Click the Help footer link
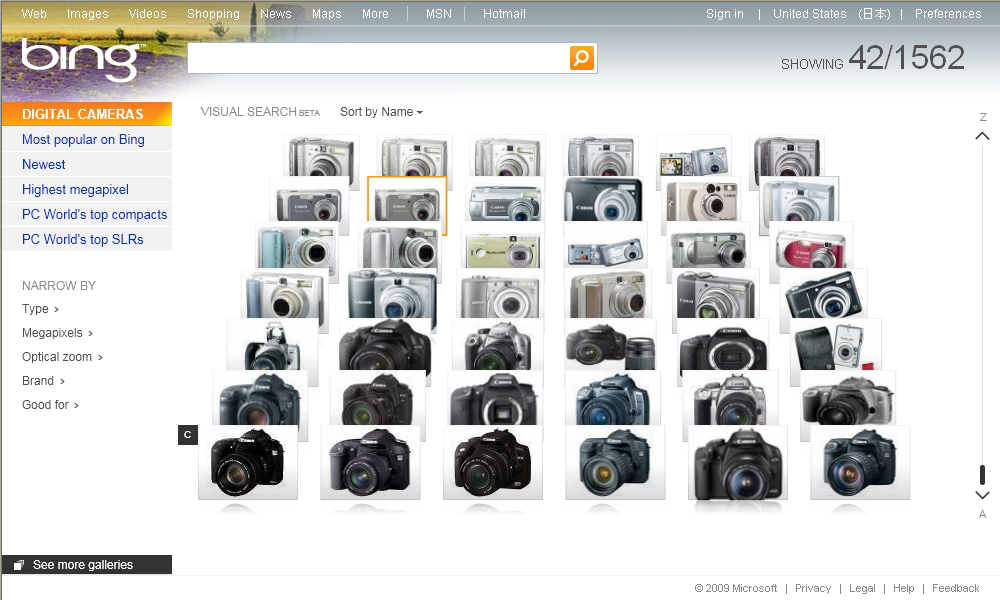 [x=903, y=588]
